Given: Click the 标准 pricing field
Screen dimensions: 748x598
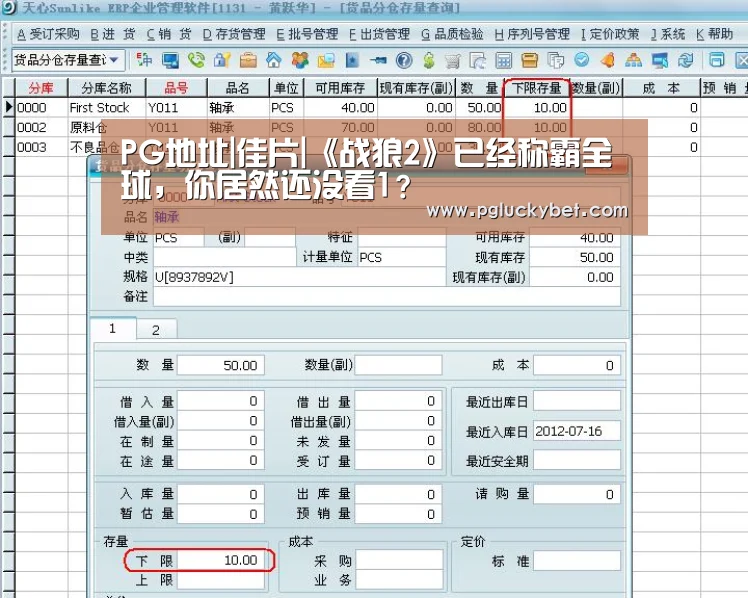Looking at the screenshot, I should click(x=576, y=560).
